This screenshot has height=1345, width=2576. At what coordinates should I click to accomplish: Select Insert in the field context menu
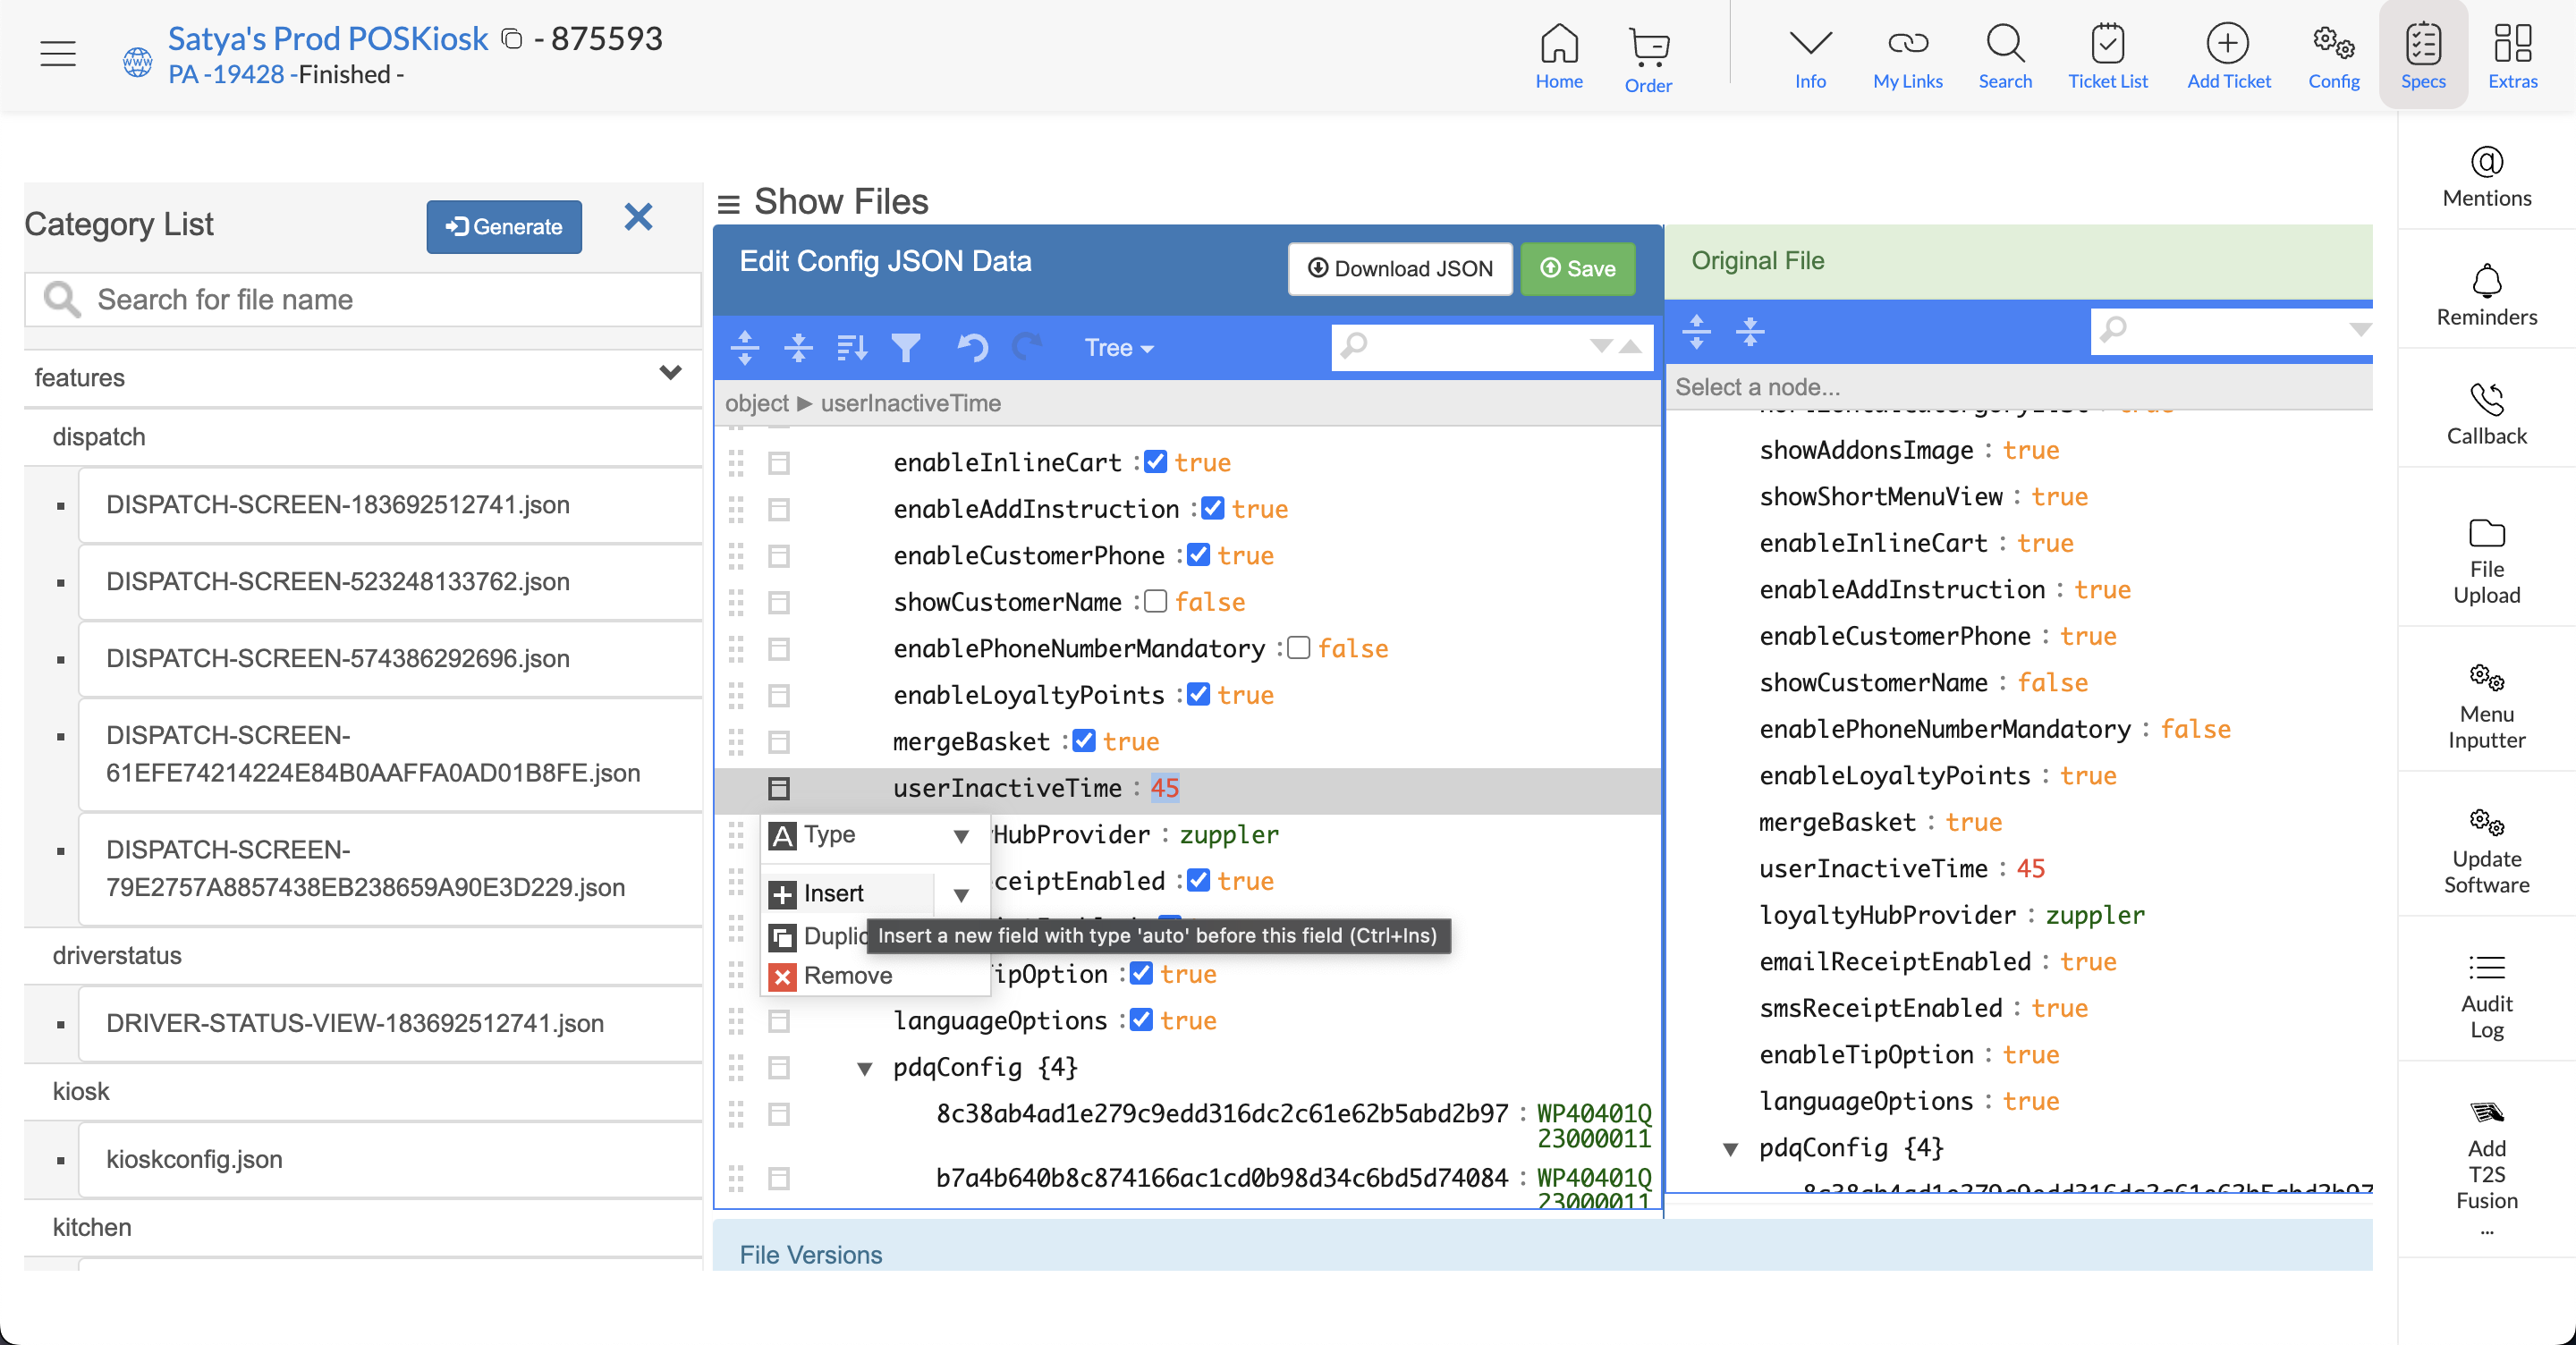tap(833, 893)
